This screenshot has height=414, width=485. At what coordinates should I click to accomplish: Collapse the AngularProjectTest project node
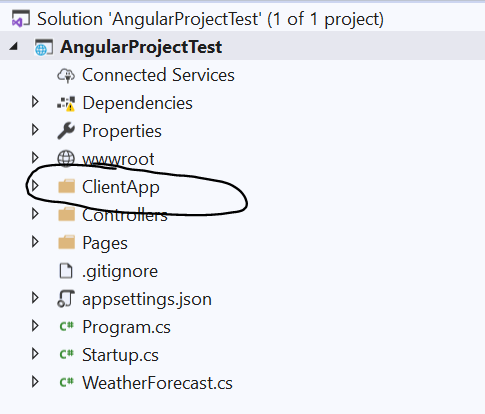(x=13, y=47)
